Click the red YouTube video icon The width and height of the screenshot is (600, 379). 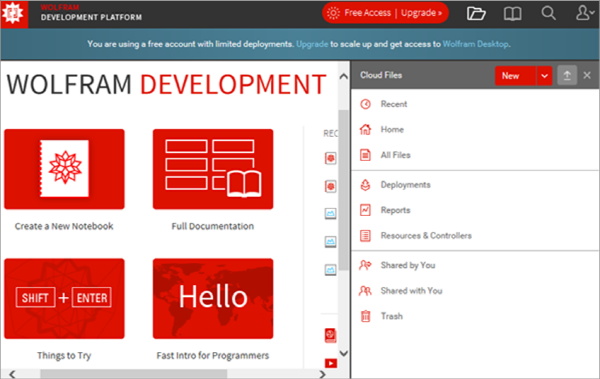[331, 363]
